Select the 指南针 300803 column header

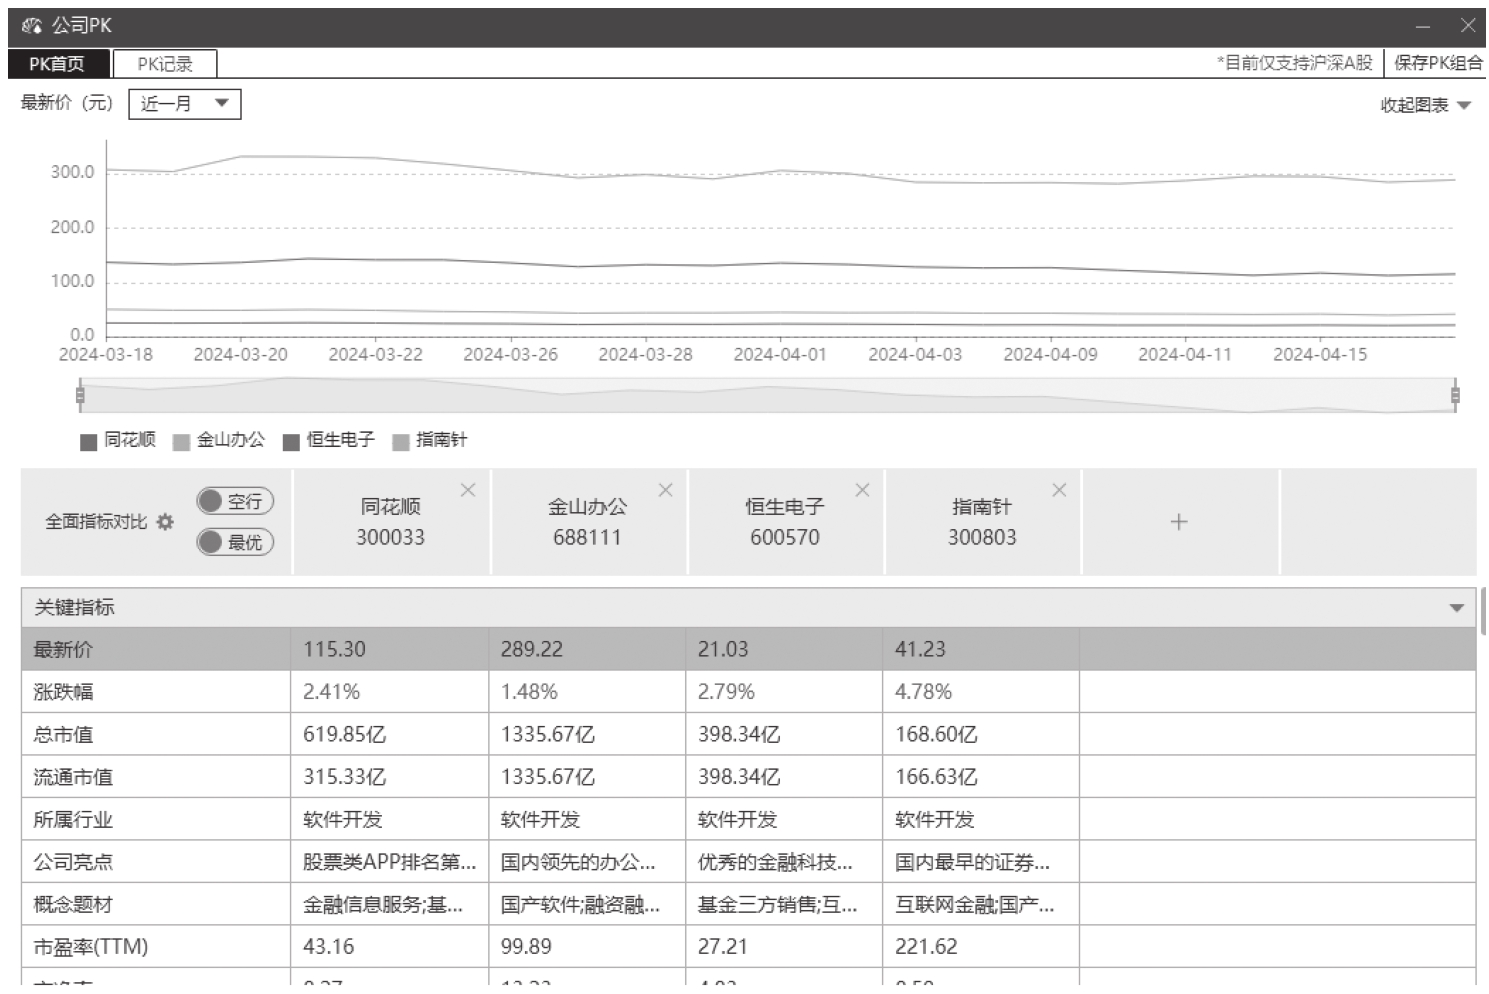[982, 522]
